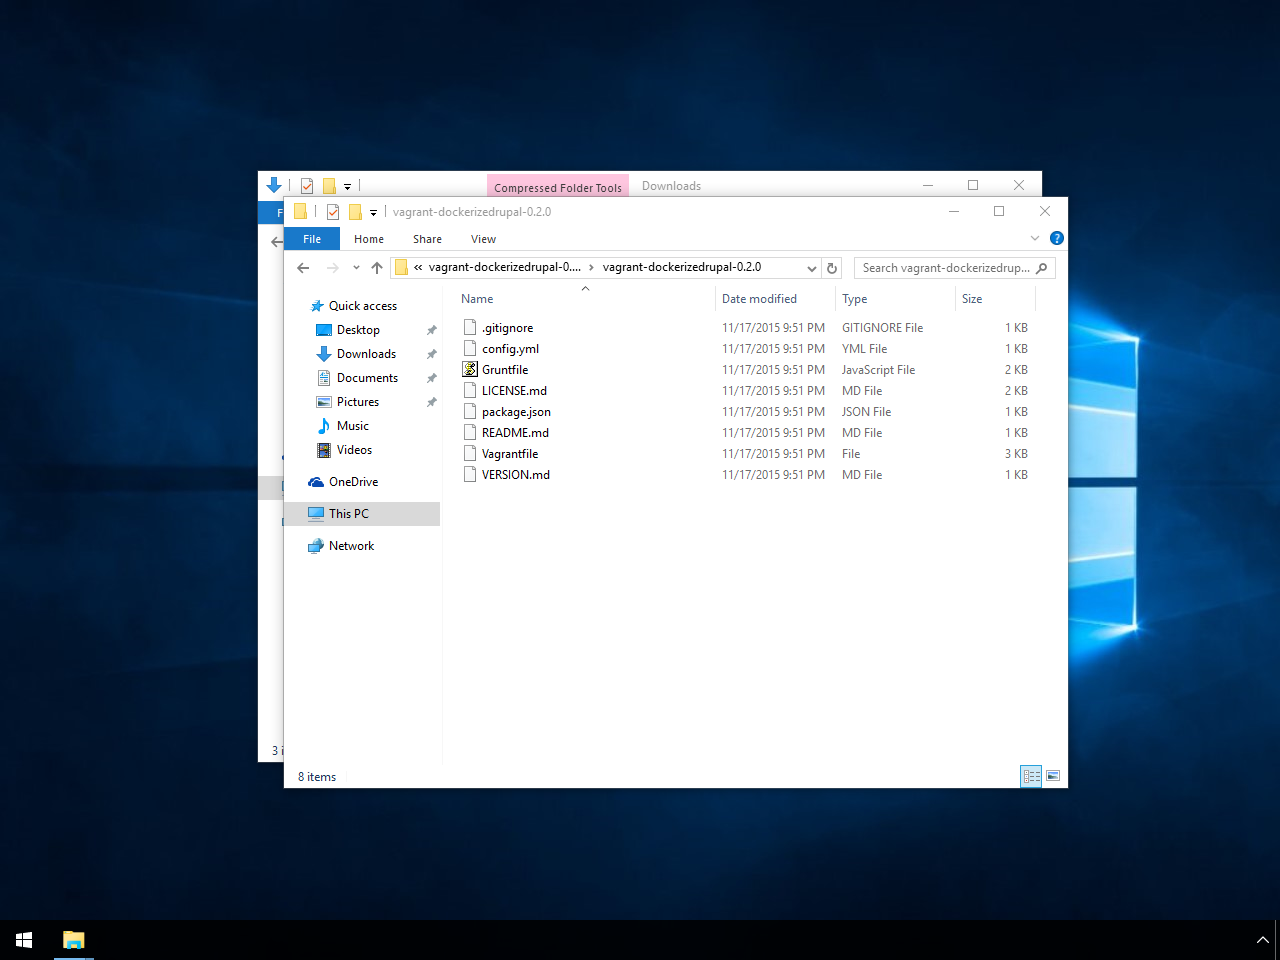Select Network in the navigation pane

[351, 546]
